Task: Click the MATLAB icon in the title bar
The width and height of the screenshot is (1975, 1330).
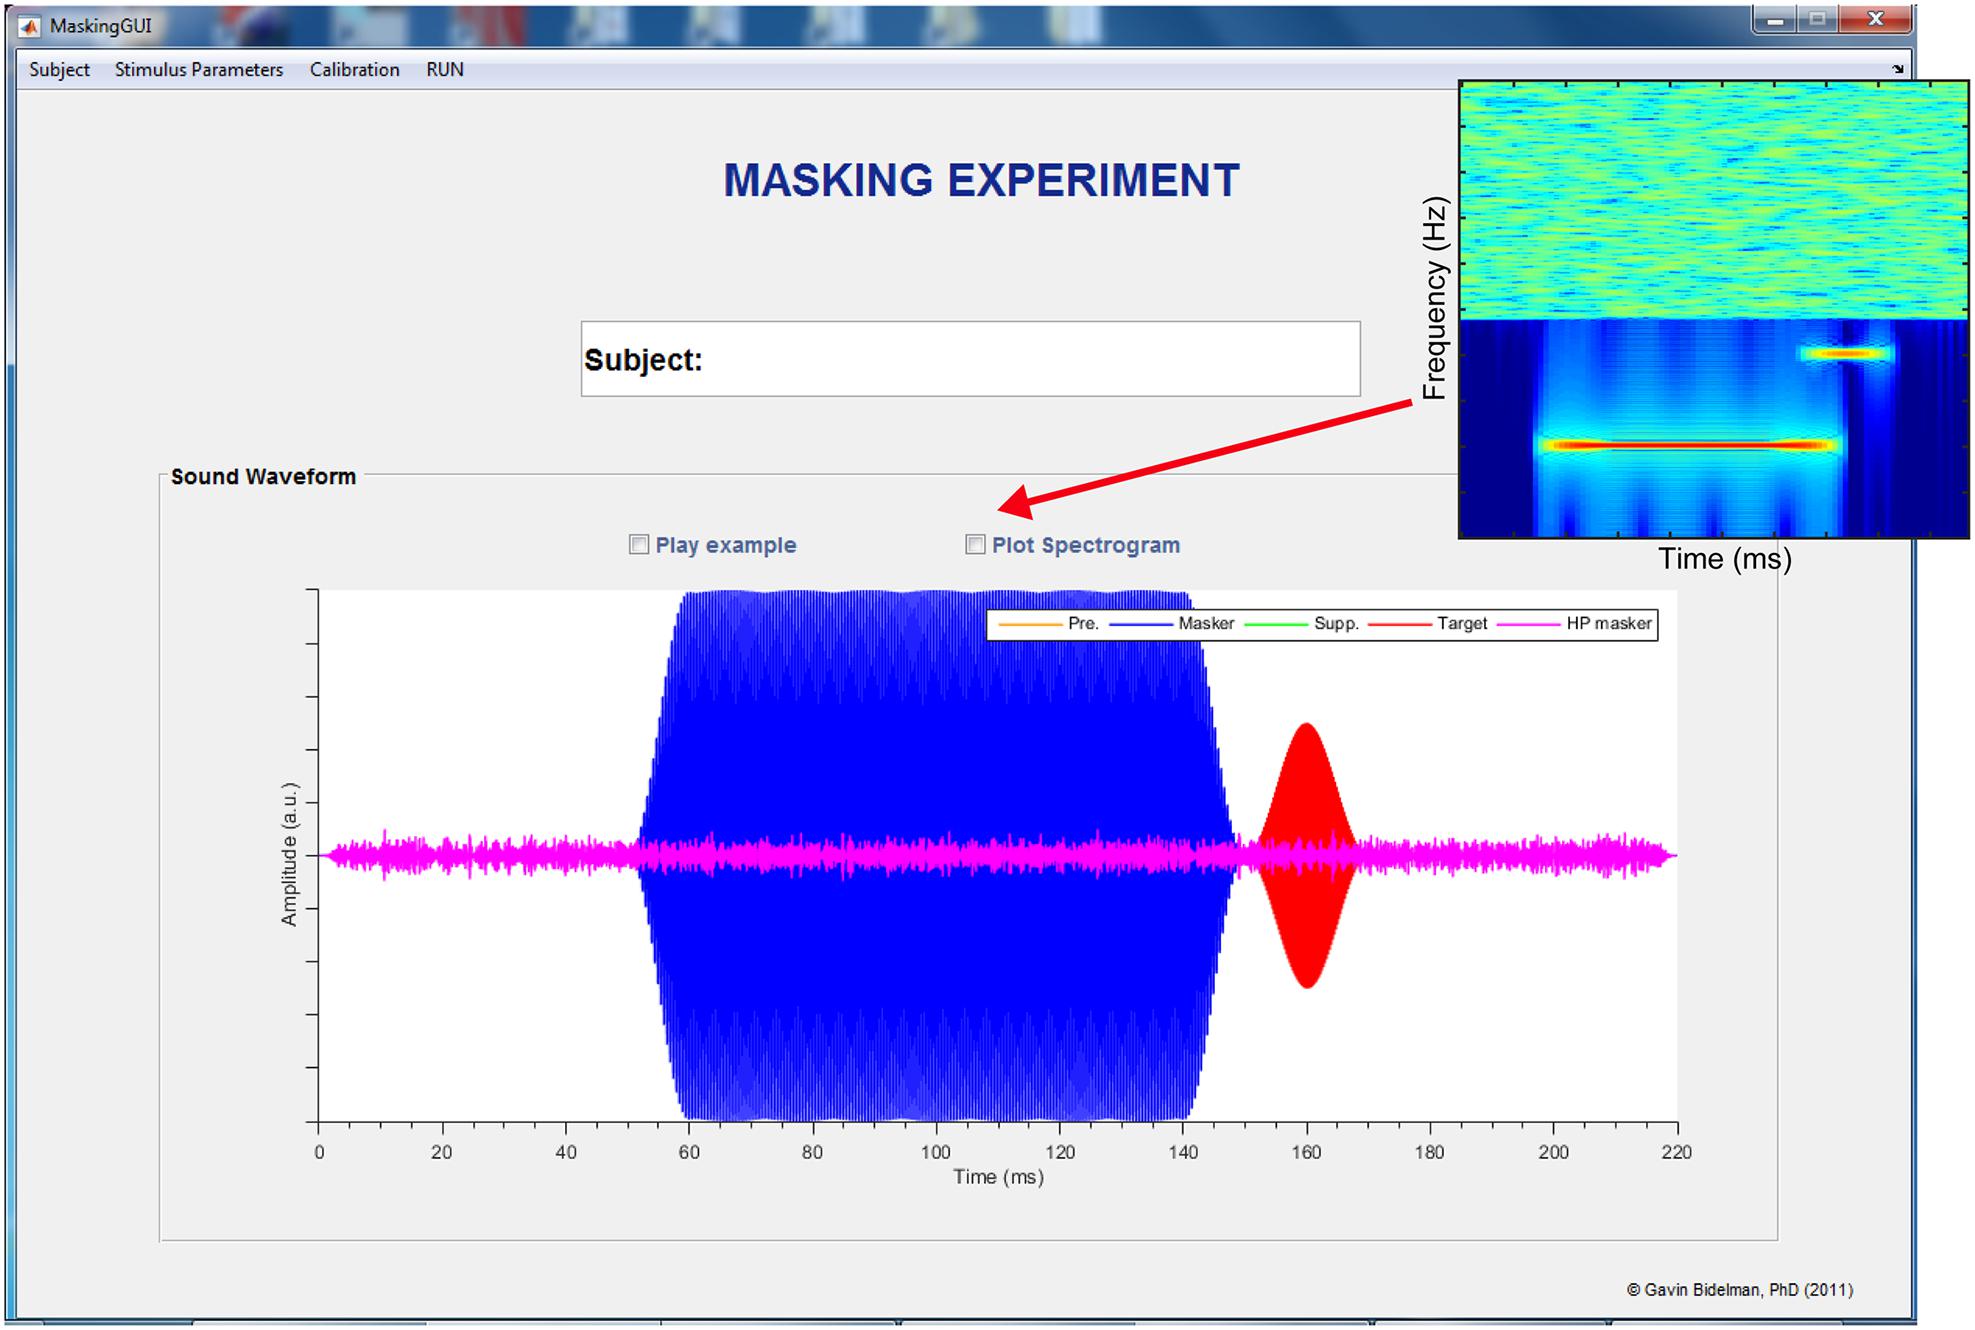Action: 30,26
